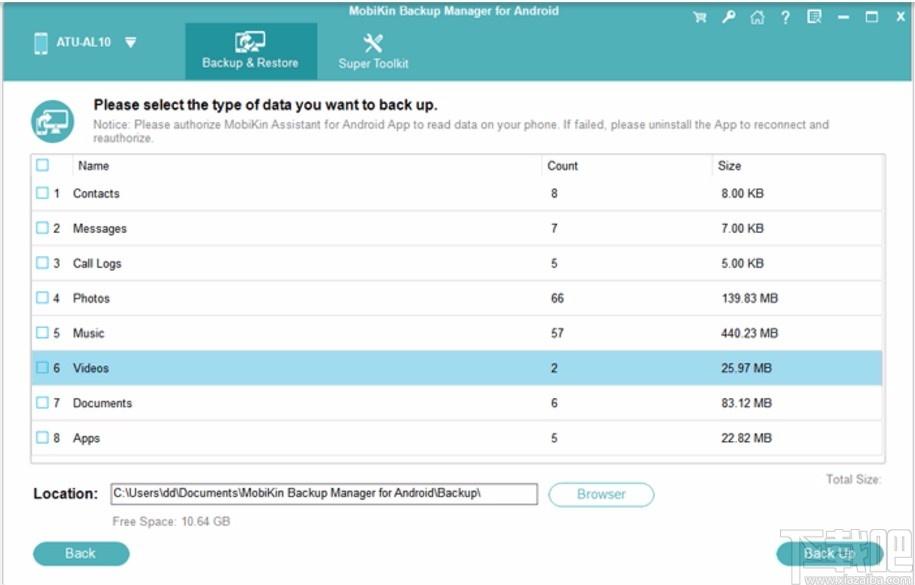Click the Music count value 57

click(557, 333)
